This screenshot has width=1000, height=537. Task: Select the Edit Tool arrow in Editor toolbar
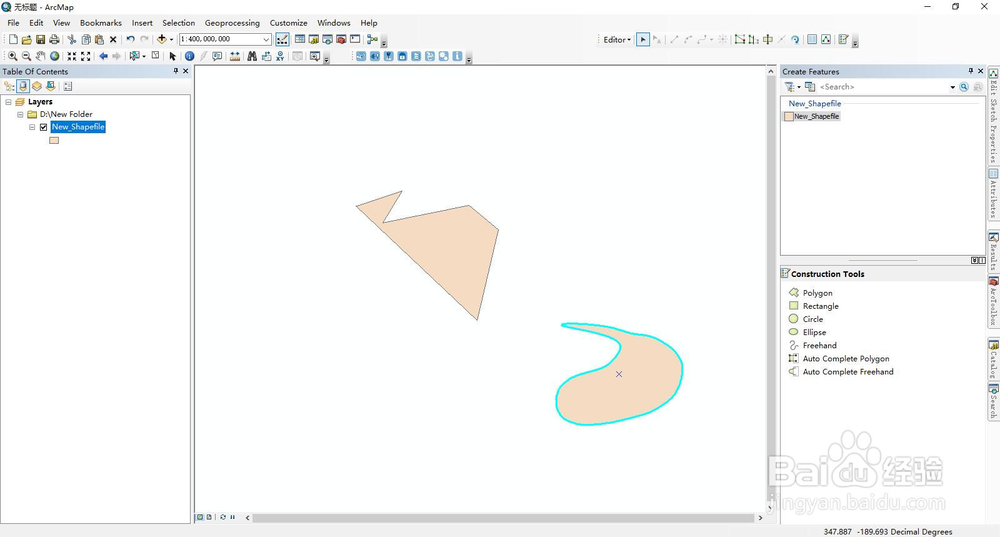[643, 40]
